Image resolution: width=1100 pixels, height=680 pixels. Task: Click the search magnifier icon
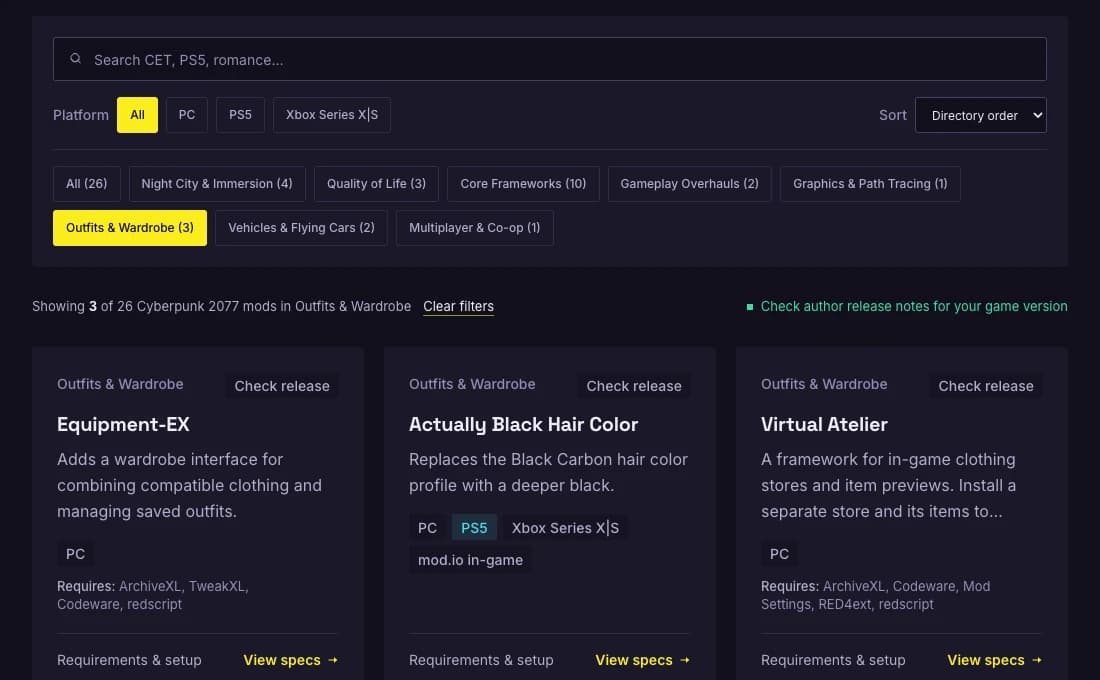pos(75,59)
